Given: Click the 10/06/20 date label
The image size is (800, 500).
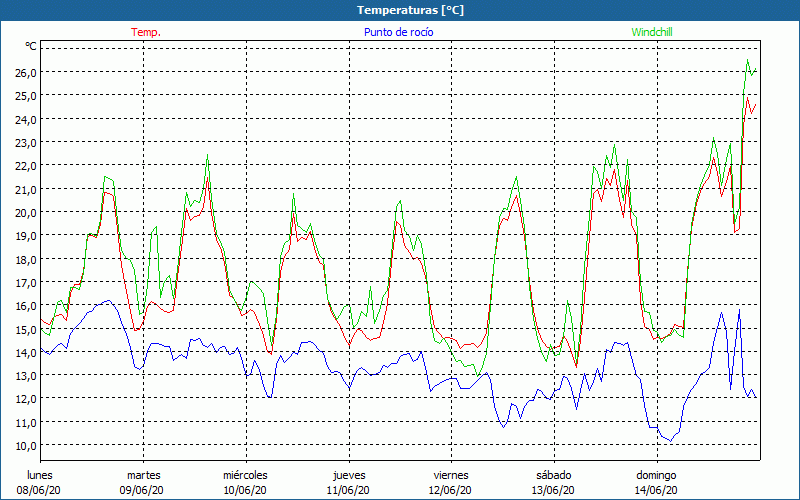Looking at the screenshot, I should (x=245, y=490).
